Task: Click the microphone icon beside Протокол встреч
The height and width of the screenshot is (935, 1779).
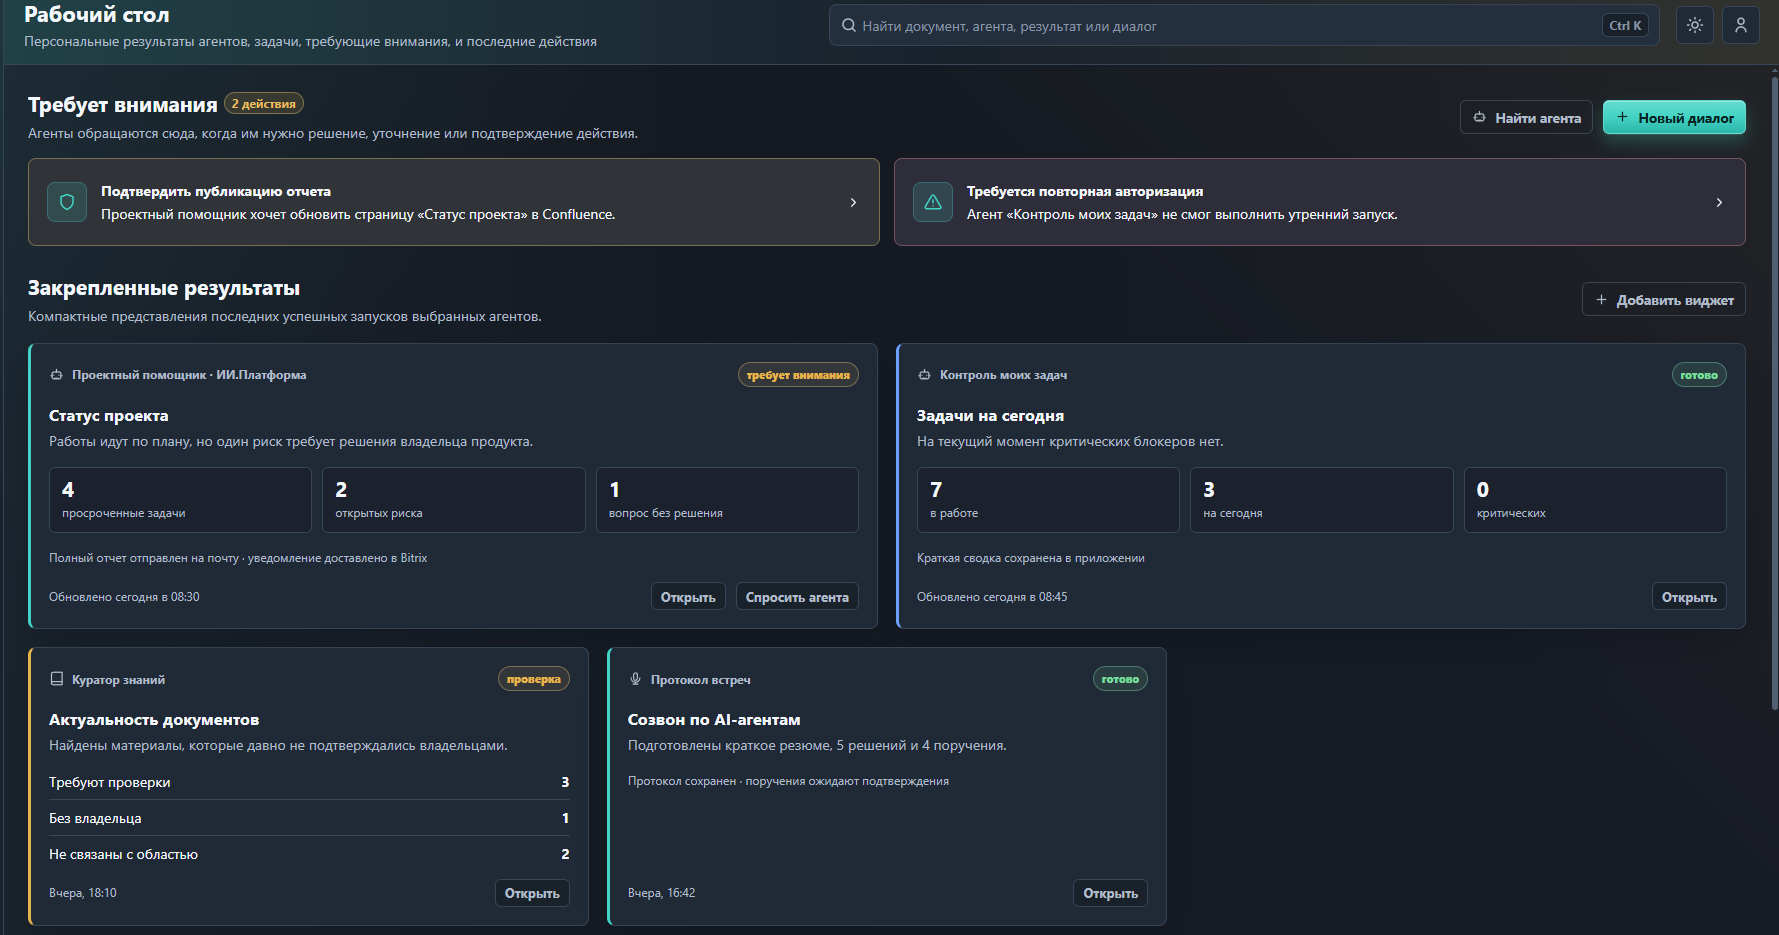Action: [x=635, y=679]
